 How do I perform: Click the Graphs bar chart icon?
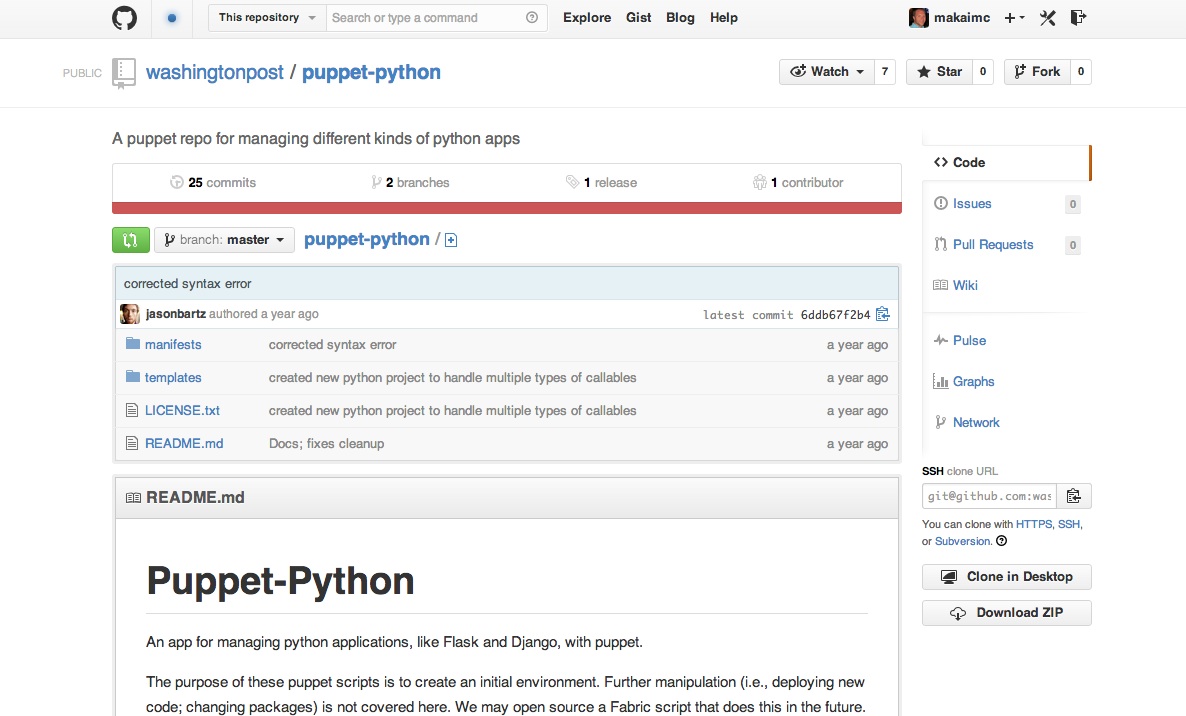940,381
